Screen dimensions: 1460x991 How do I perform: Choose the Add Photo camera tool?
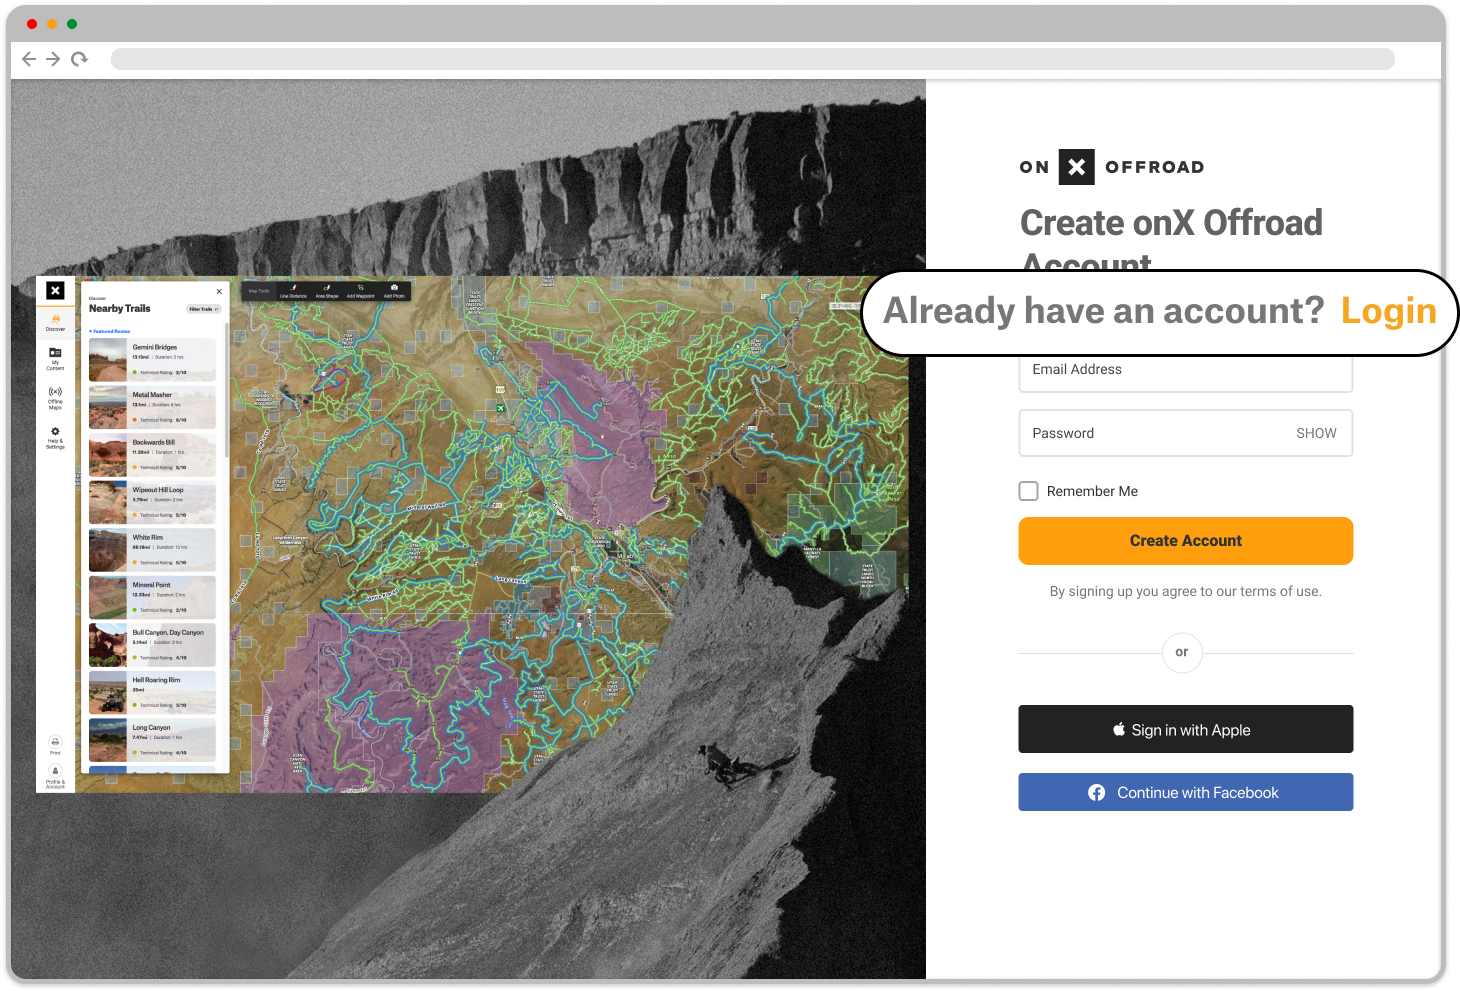pyautogui.click(x=394, y=290)
